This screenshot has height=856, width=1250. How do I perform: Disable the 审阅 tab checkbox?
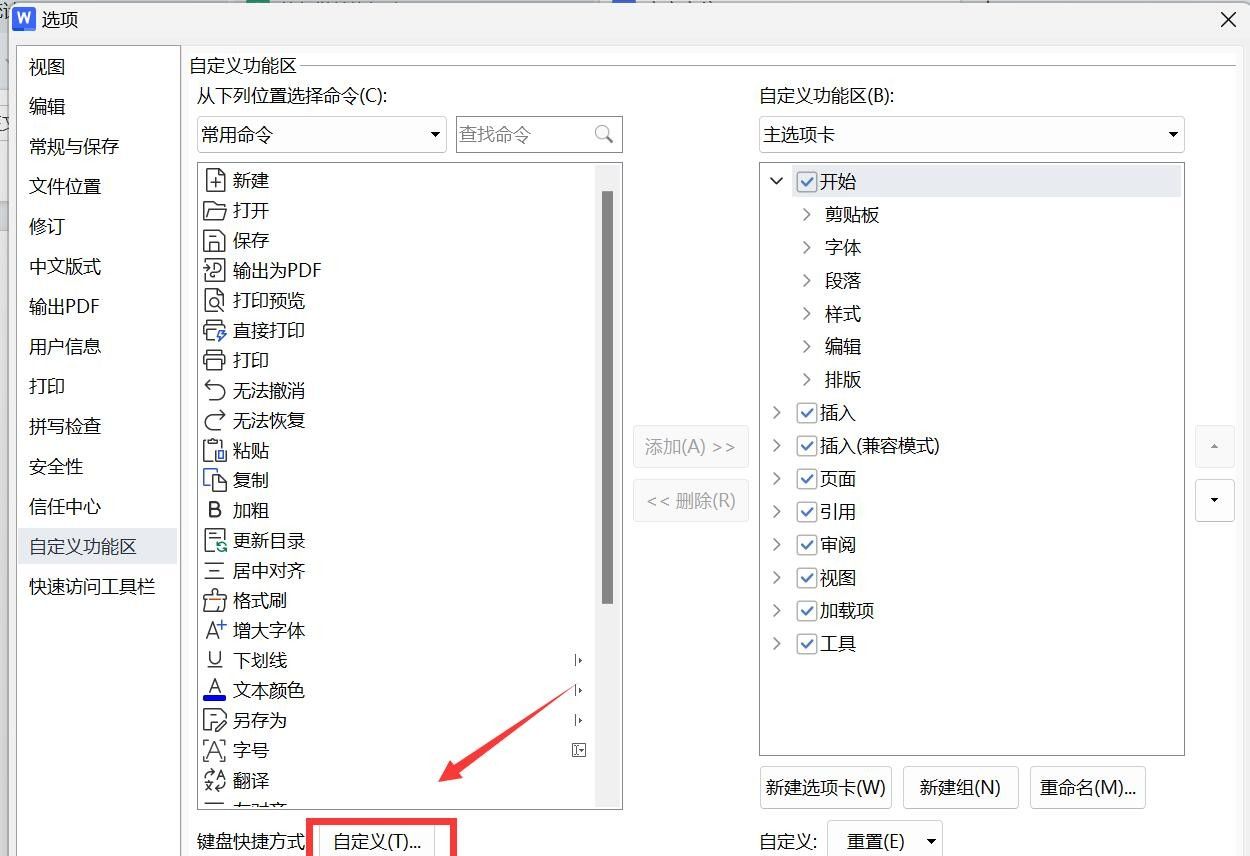(807, 544)
